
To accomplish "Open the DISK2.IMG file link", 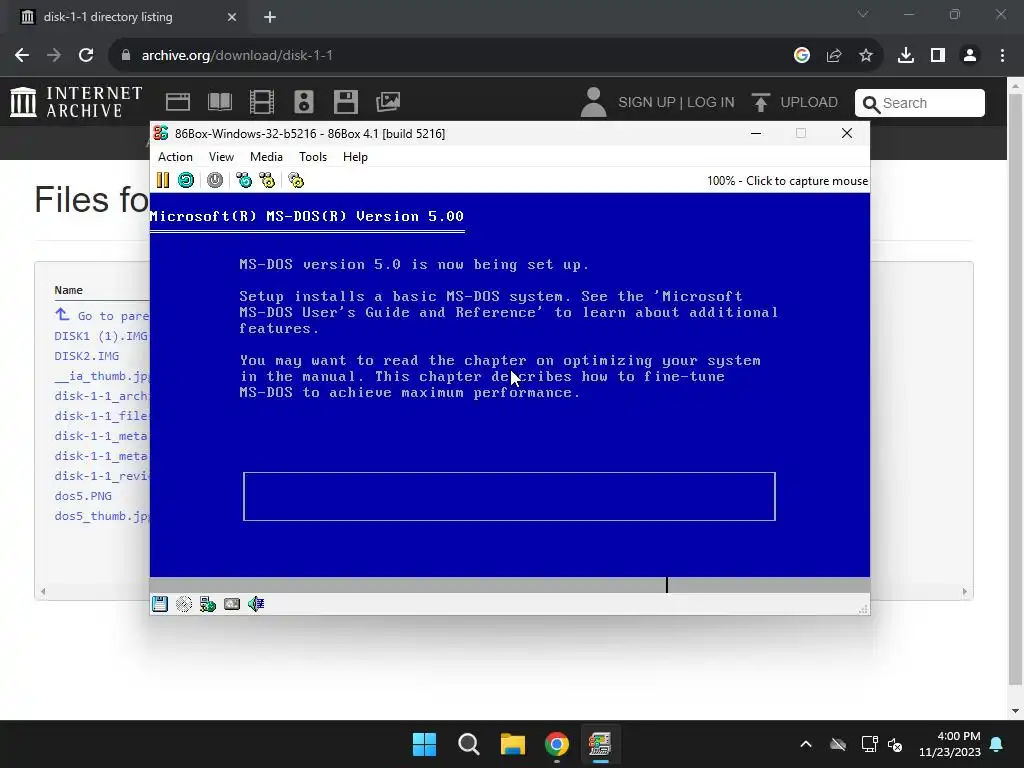I will [87, 356].
